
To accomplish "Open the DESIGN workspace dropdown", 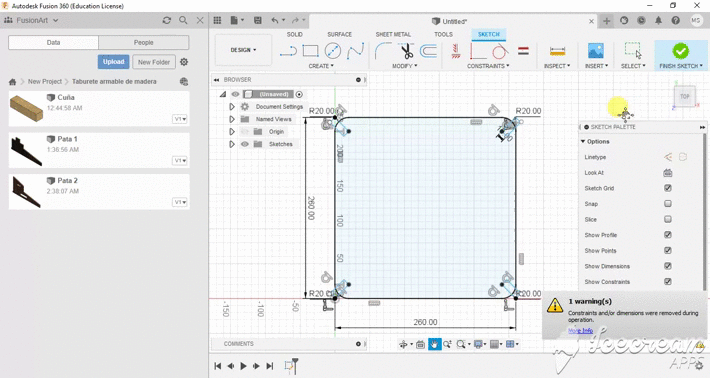I will tap(243, 50).
